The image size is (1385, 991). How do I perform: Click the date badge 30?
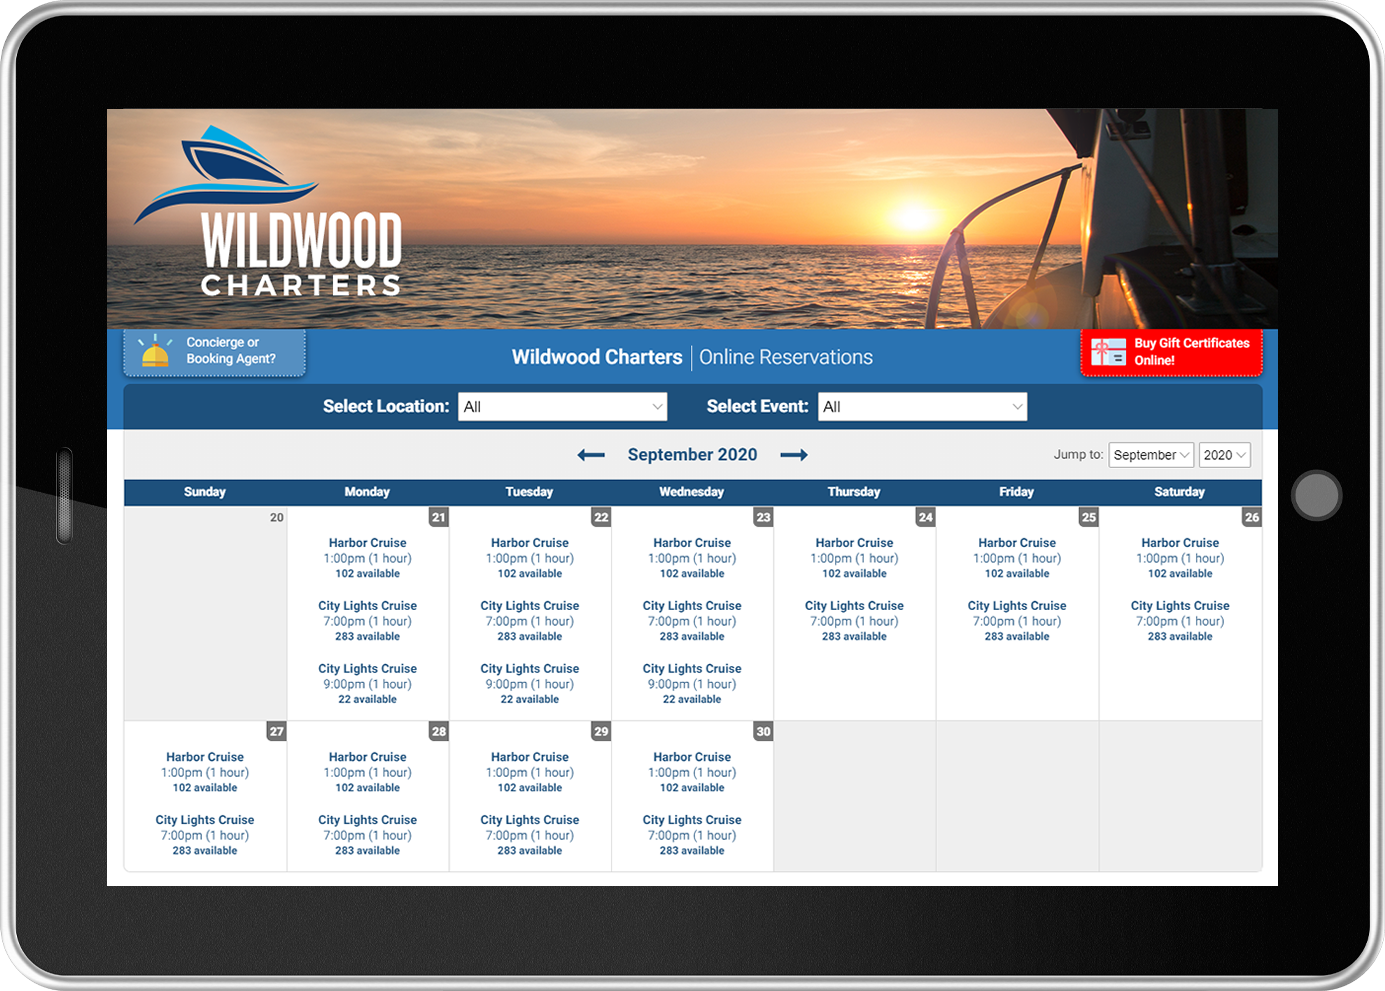[x=764, y=731]
